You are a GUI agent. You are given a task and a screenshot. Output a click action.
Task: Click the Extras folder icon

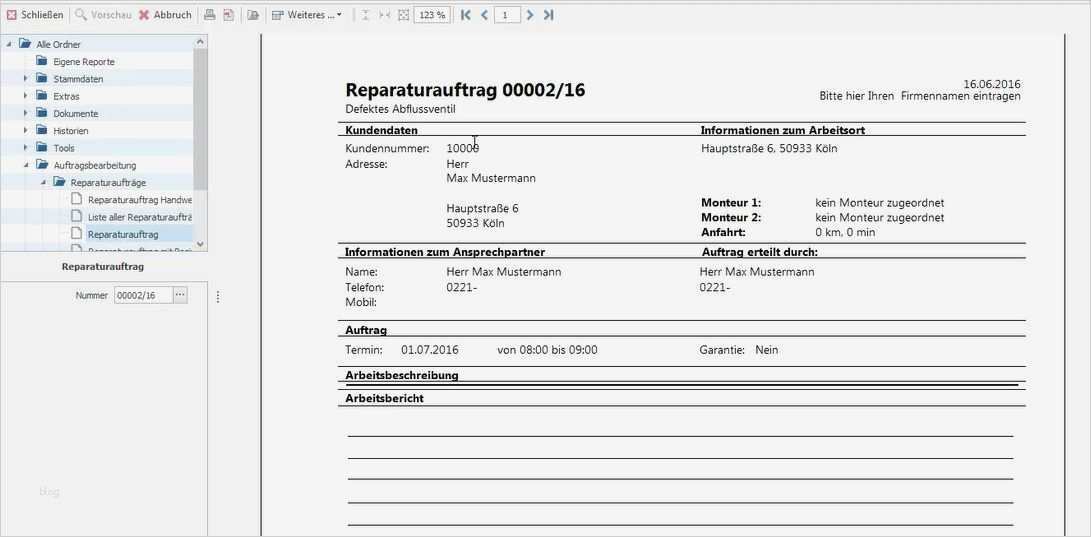pos(42,96)
